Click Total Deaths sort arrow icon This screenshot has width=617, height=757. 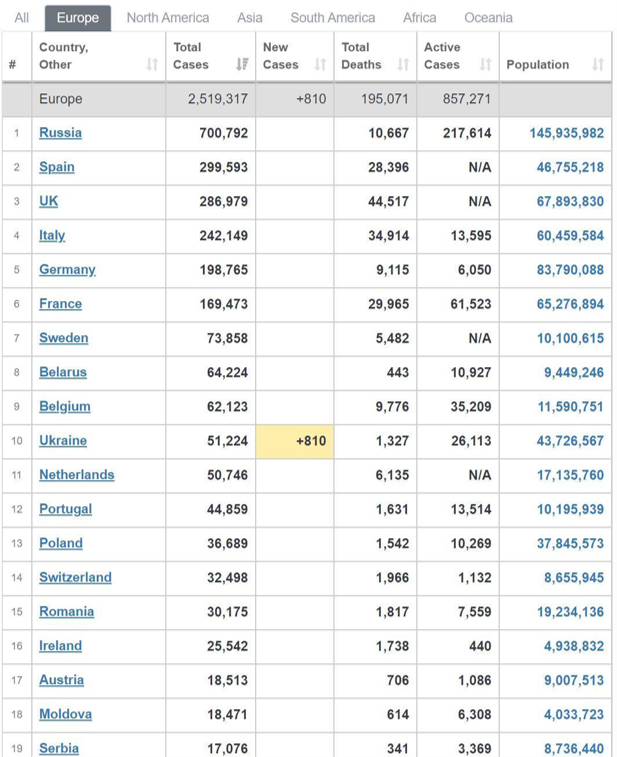(x=403, y=65)
